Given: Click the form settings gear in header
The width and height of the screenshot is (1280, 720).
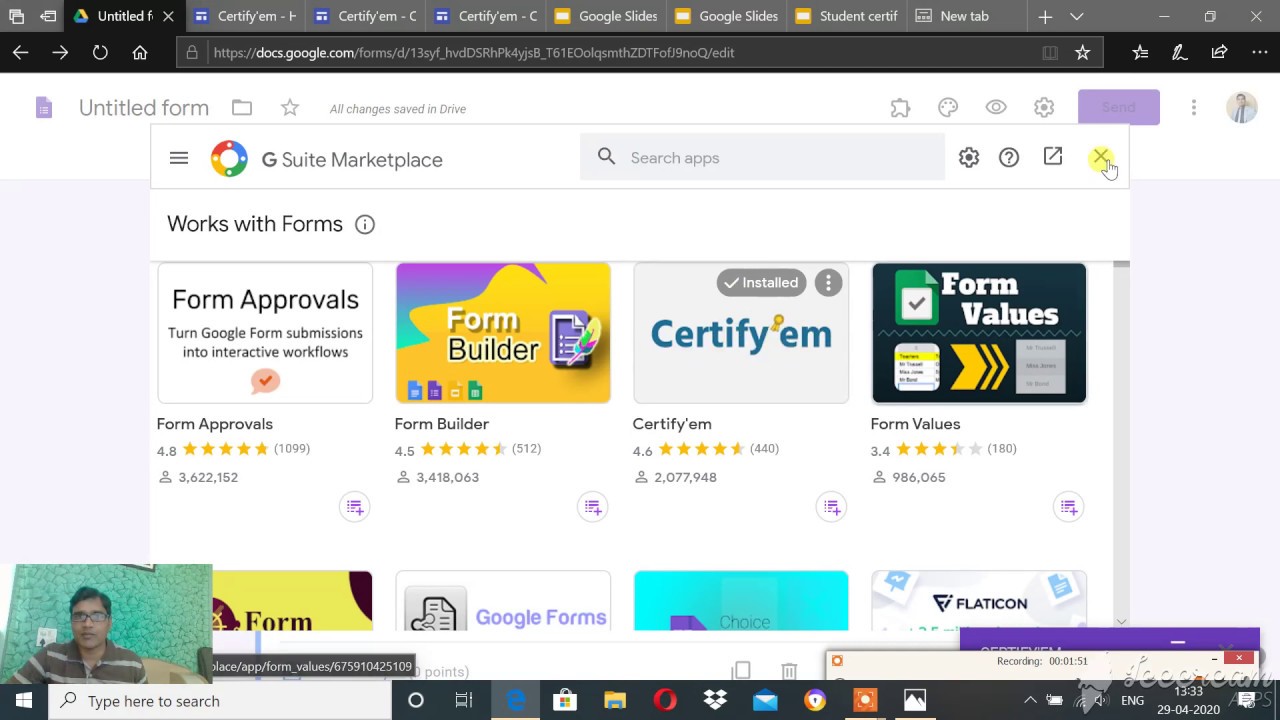Looking at the screenshot, I should pos(1044,108).
